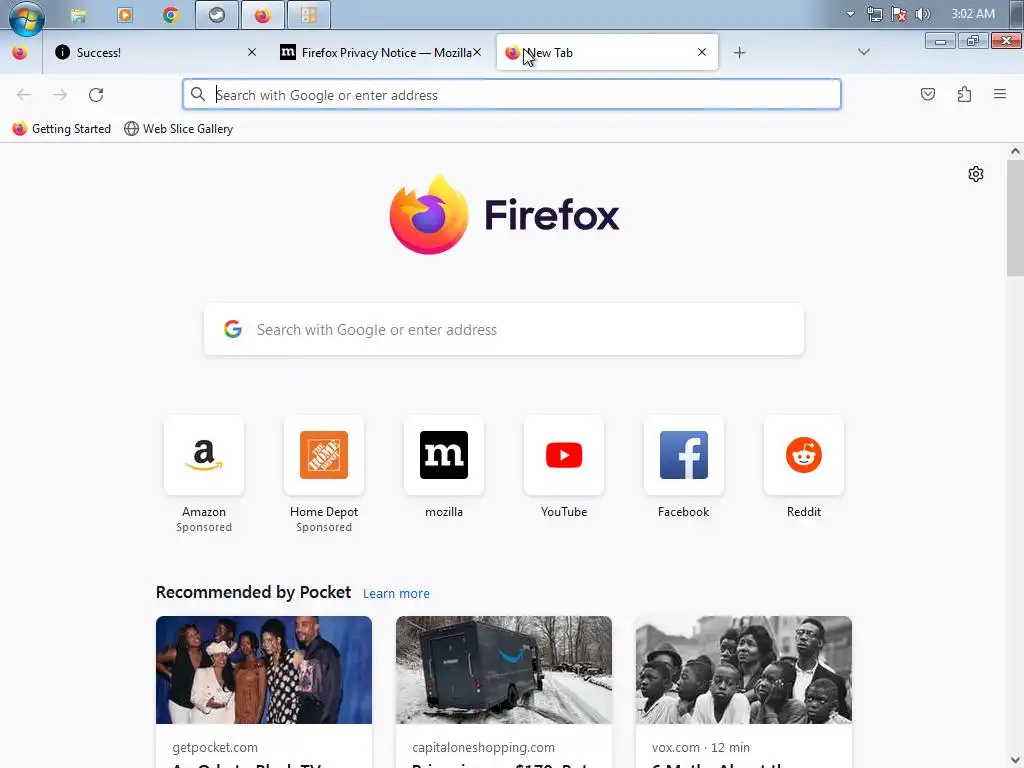This screenshot has width=1024, height=768.
Task: Go back one page
Action: [24, 95]
